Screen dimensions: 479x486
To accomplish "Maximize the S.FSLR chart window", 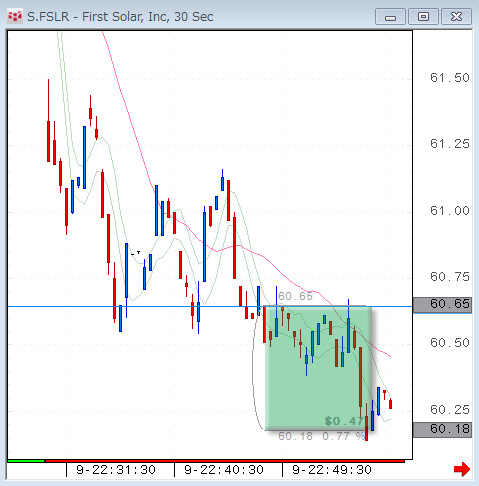I will pos(423,17).
